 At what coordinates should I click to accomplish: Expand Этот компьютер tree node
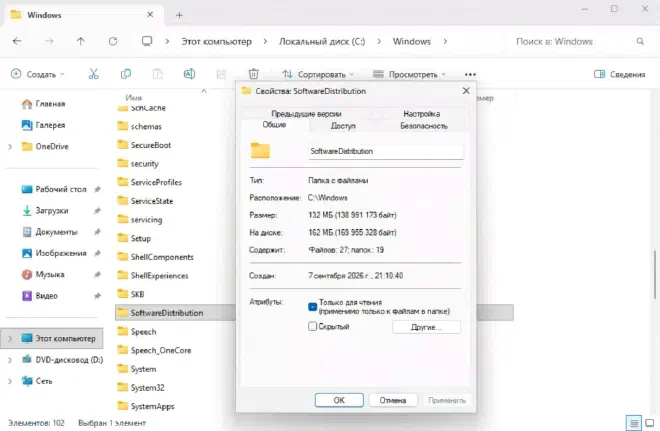click(x=10, y=338)
